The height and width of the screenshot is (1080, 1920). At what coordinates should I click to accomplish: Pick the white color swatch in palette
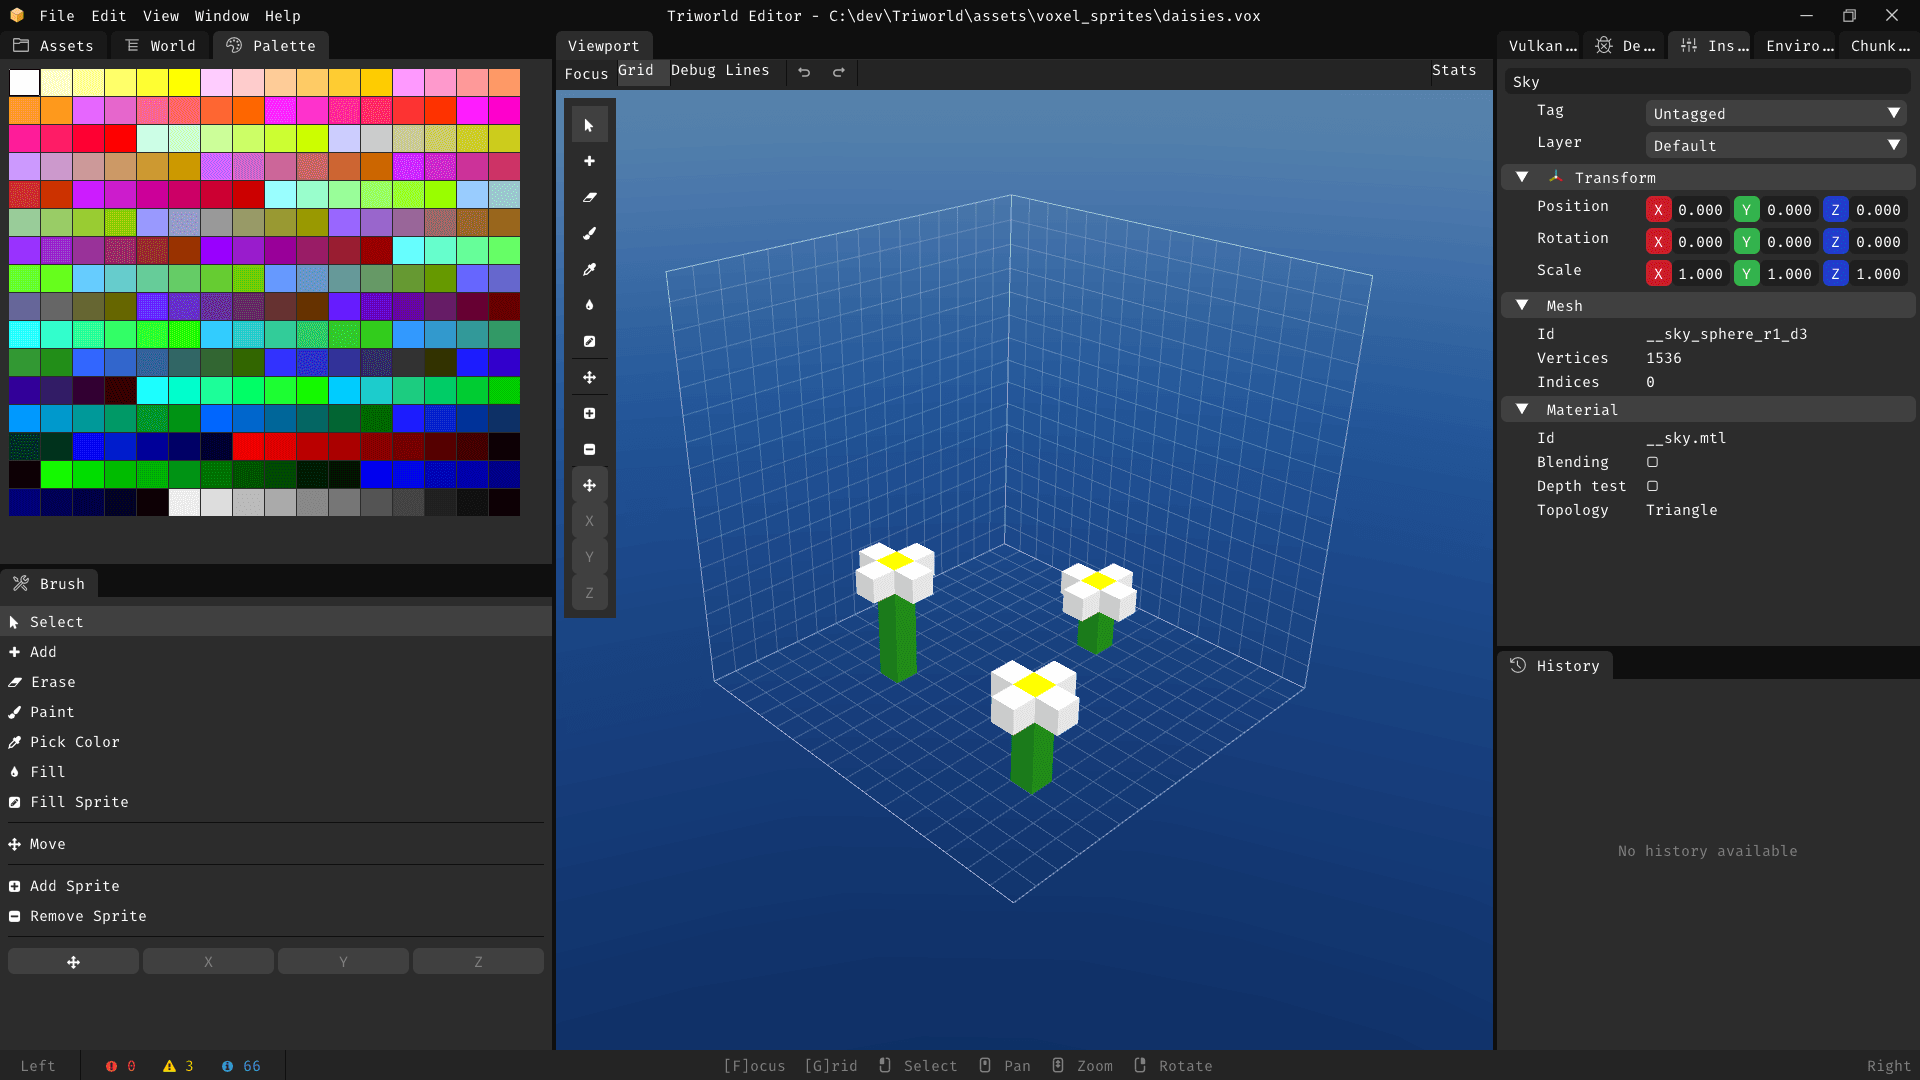(25, 82)
